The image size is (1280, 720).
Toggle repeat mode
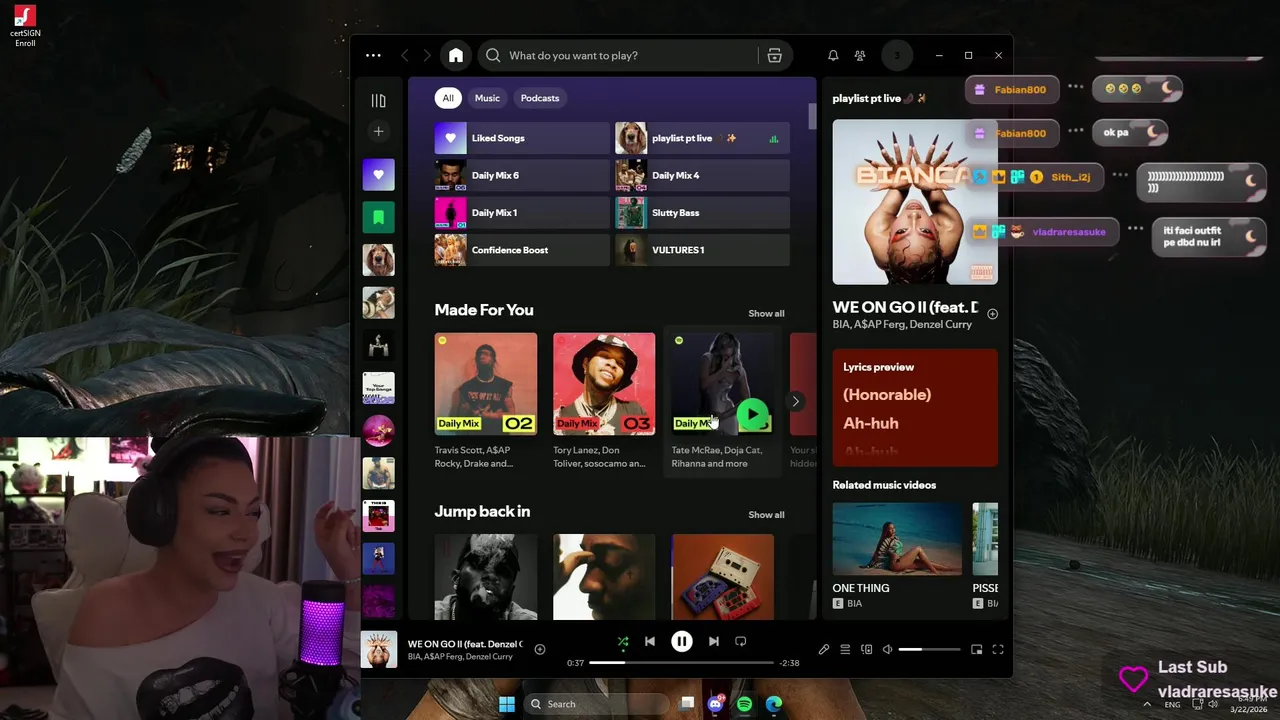(x=741, y=641)
